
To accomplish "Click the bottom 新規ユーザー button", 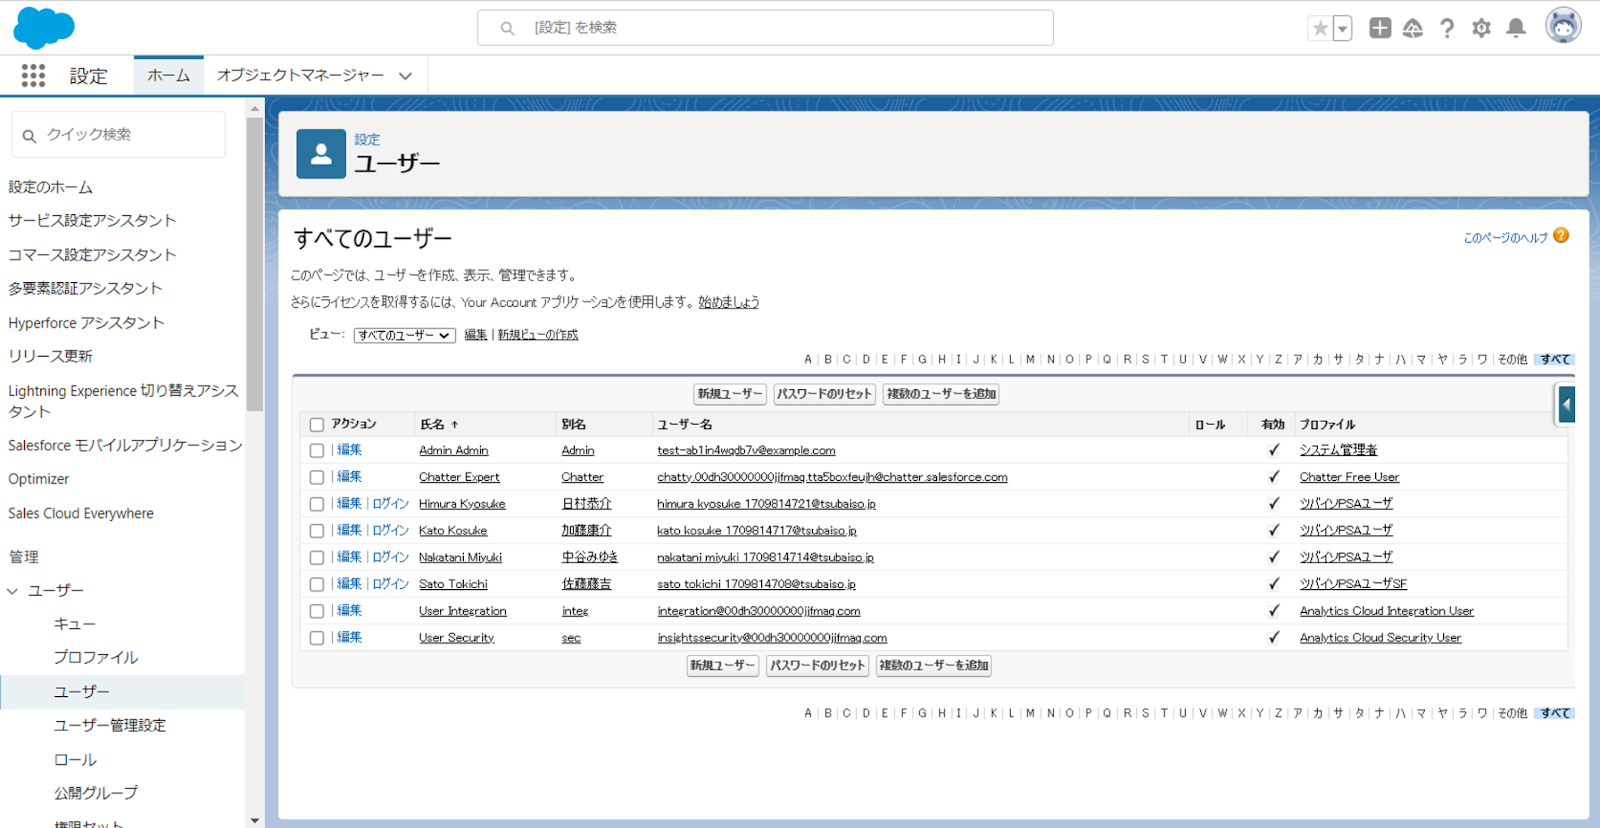I will point(722,666).
